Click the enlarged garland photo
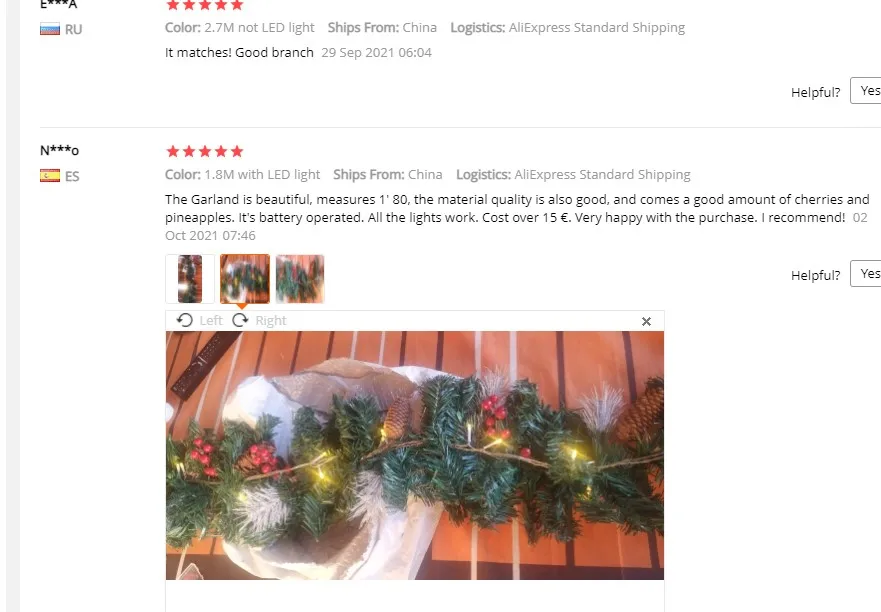Image resolution: width=881 pixels, height=612 pixels. click(x=415, y=455)
